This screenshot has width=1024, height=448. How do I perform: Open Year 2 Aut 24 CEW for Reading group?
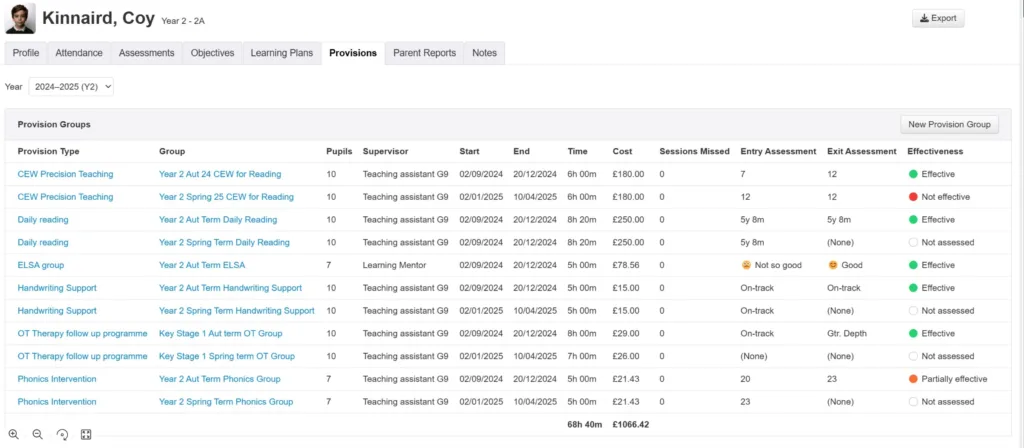click(220, 174)
